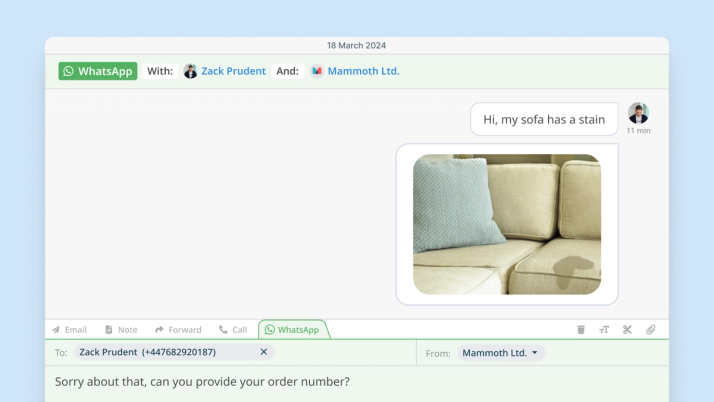Click the Mammoth Ltd. company logo

click(x=317, y=71)
